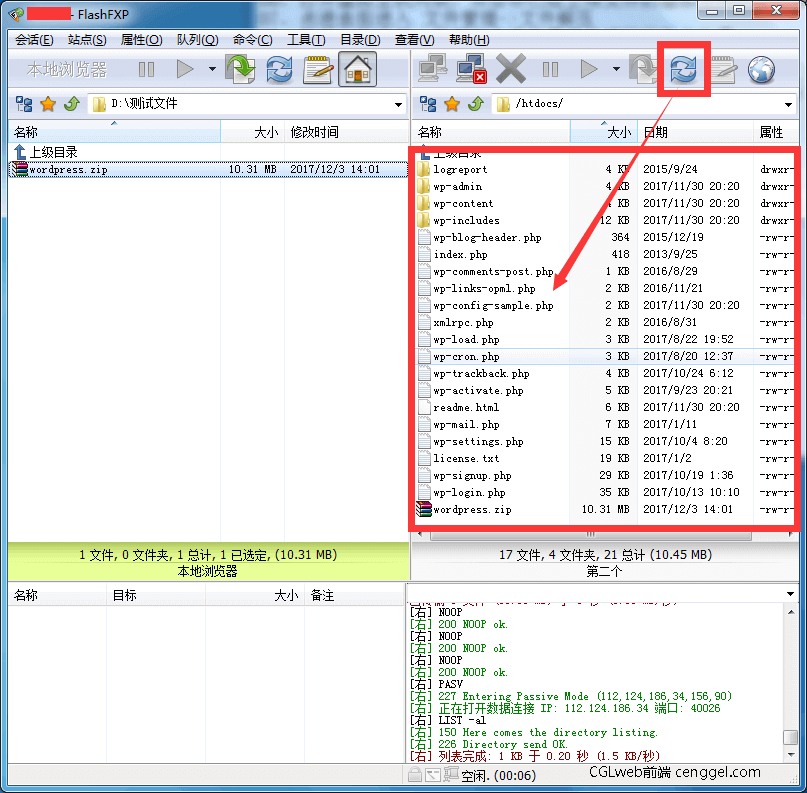Open the 站点(S) menu
The height and width of the screenshot is (793, 807).
pos(87,40)
